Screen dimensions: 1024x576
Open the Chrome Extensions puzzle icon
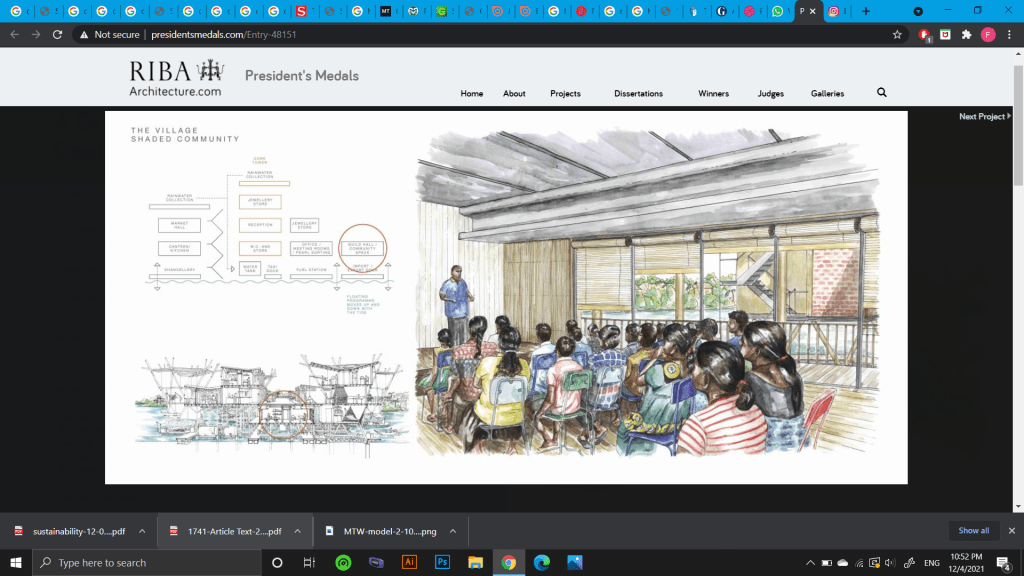[x=966, y=34]
